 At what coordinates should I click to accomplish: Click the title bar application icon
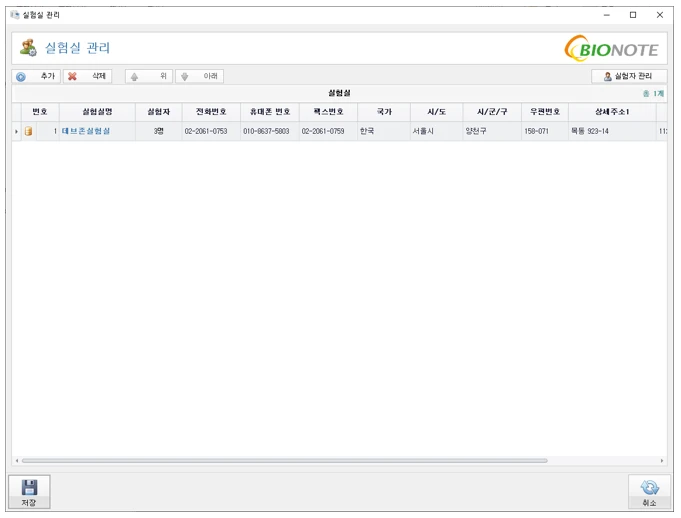(x=15, y=15)
